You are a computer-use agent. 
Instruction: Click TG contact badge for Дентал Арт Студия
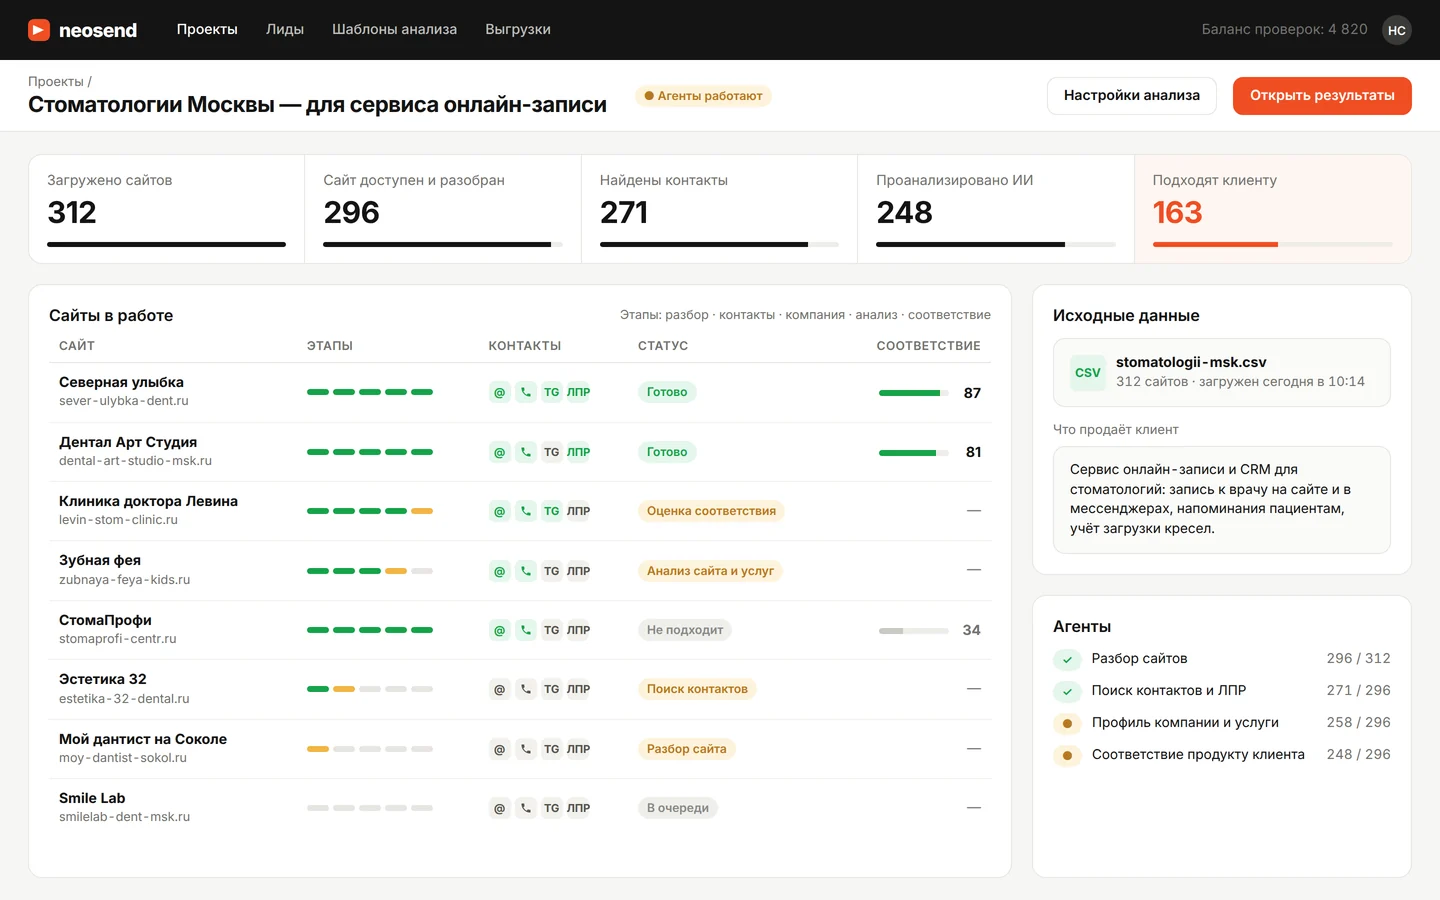tap(551, 452)
